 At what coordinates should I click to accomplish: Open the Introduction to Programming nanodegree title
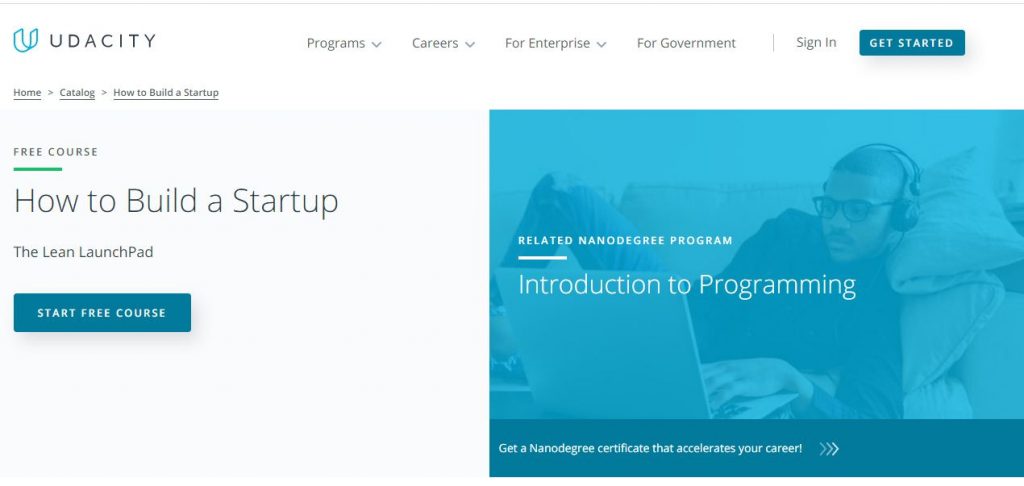click(686, 285)
